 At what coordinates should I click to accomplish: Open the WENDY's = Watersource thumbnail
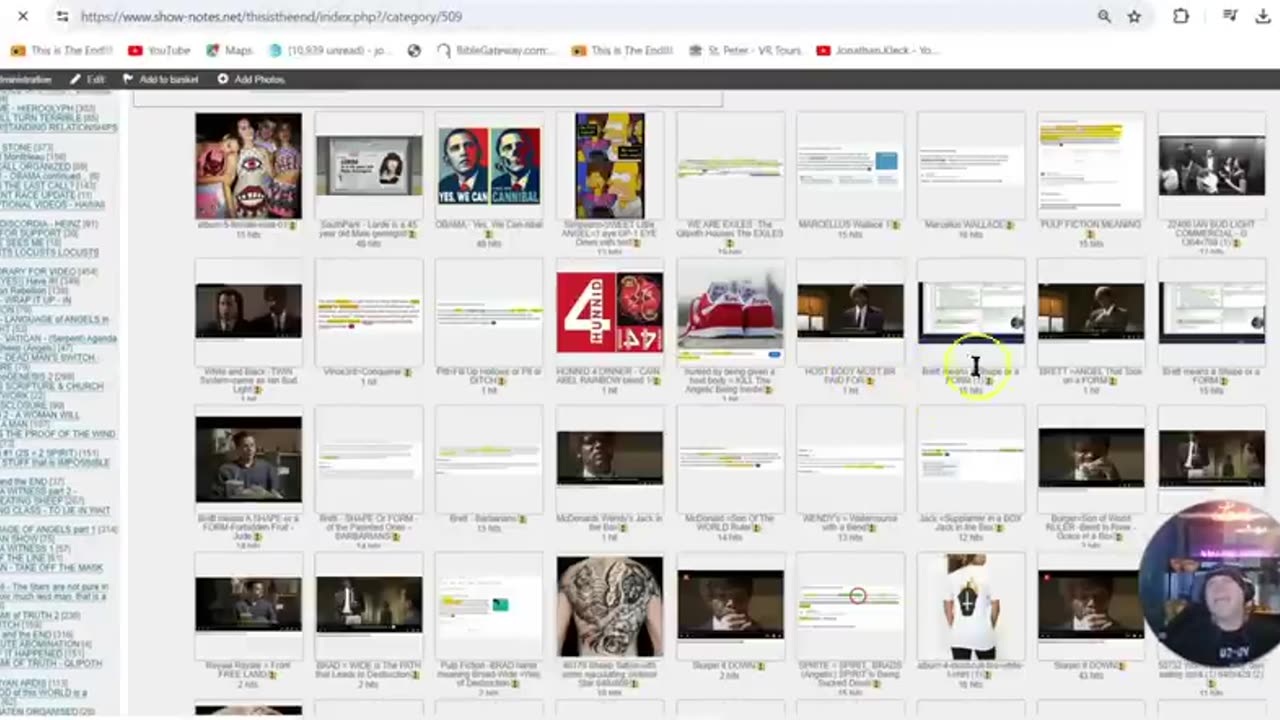pos(850,459)
